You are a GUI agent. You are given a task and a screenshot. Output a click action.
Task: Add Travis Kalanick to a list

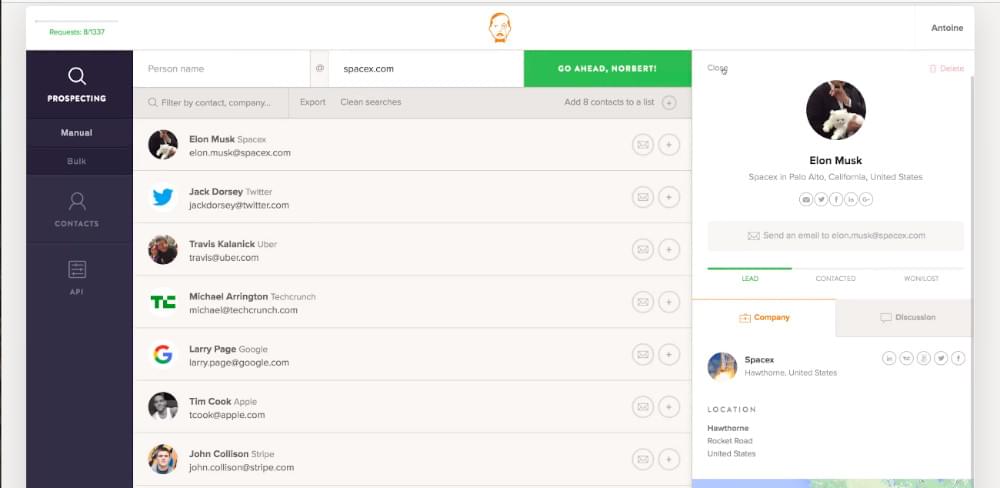point(669,249)
